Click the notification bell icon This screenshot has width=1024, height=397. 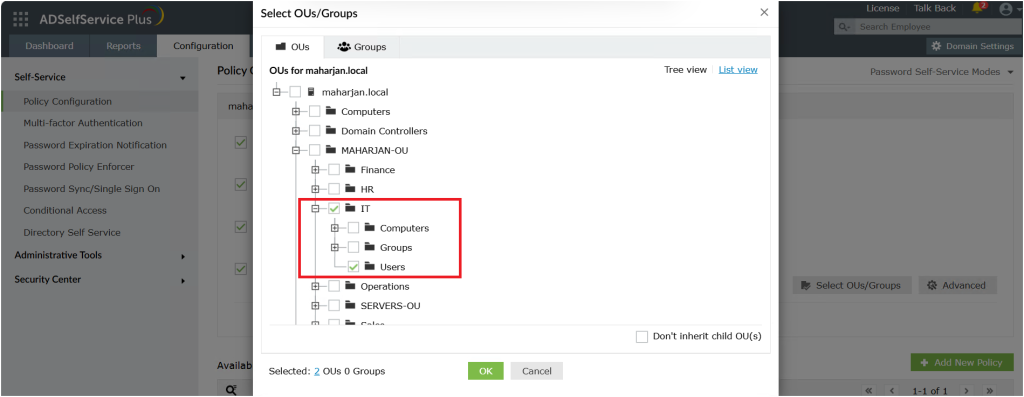tap(978, 8)
